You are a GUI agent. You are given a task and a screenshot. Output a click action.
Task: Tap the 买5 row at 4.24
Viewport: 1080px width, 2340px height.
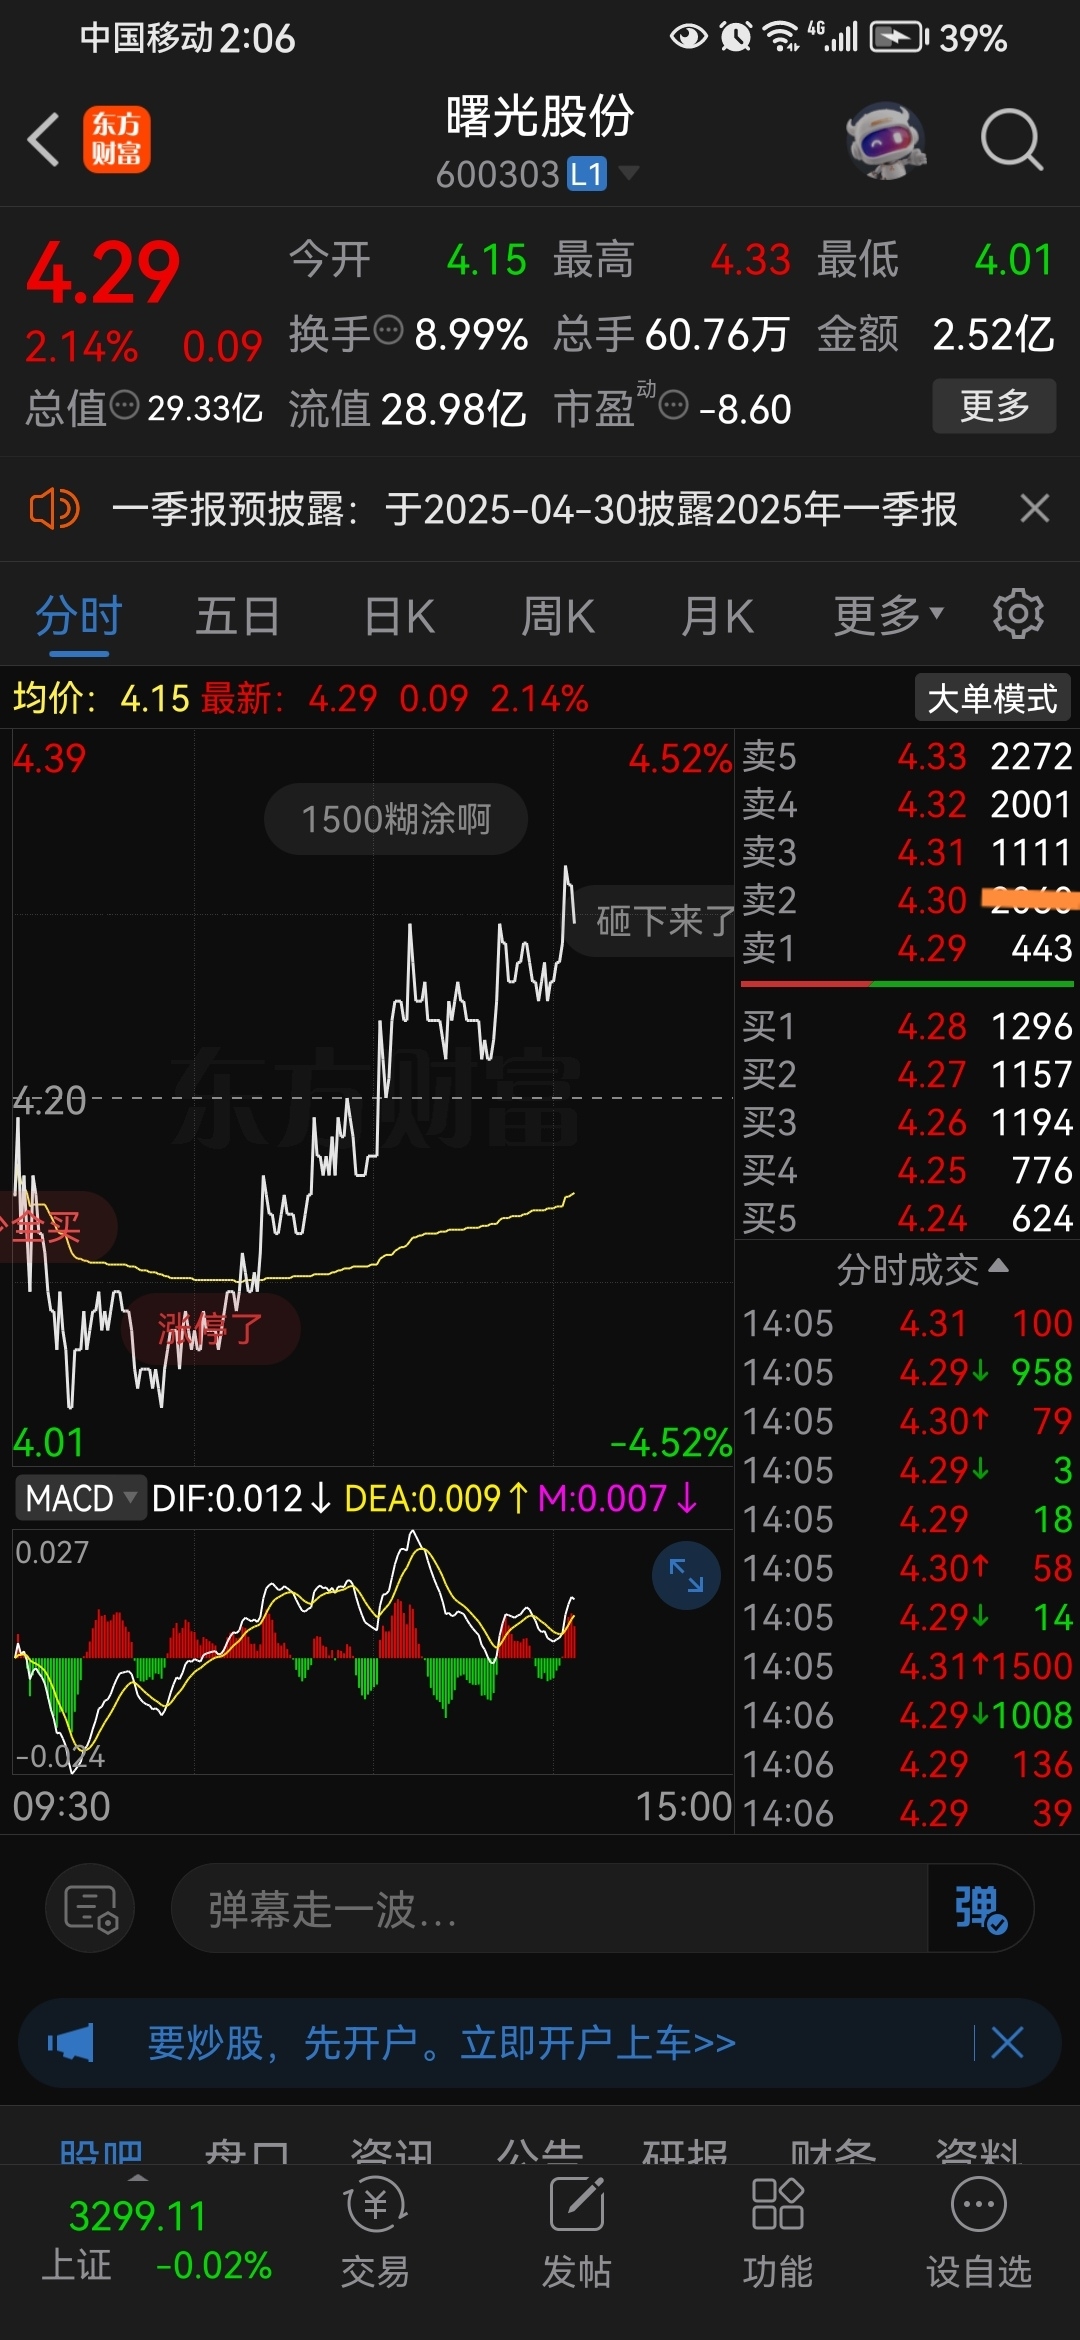click(907, 1218)
